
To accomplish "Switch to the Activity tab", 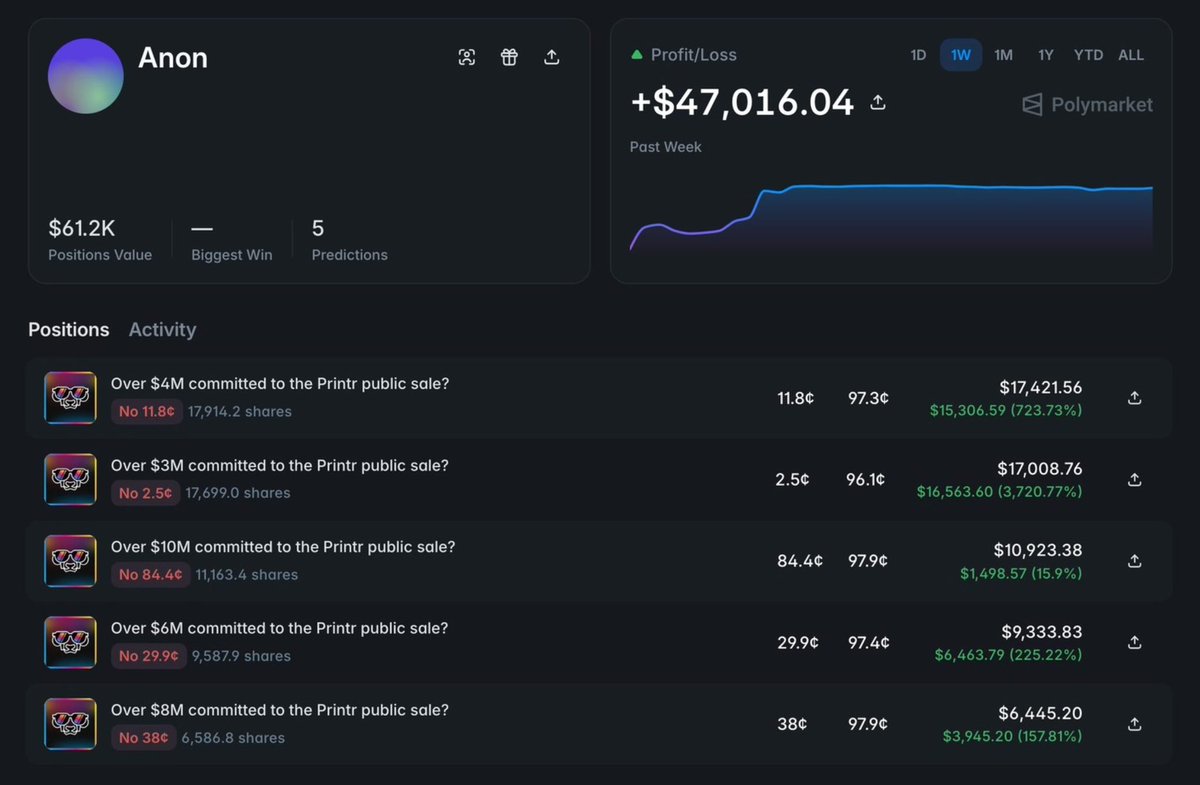I will pos(162,329).
